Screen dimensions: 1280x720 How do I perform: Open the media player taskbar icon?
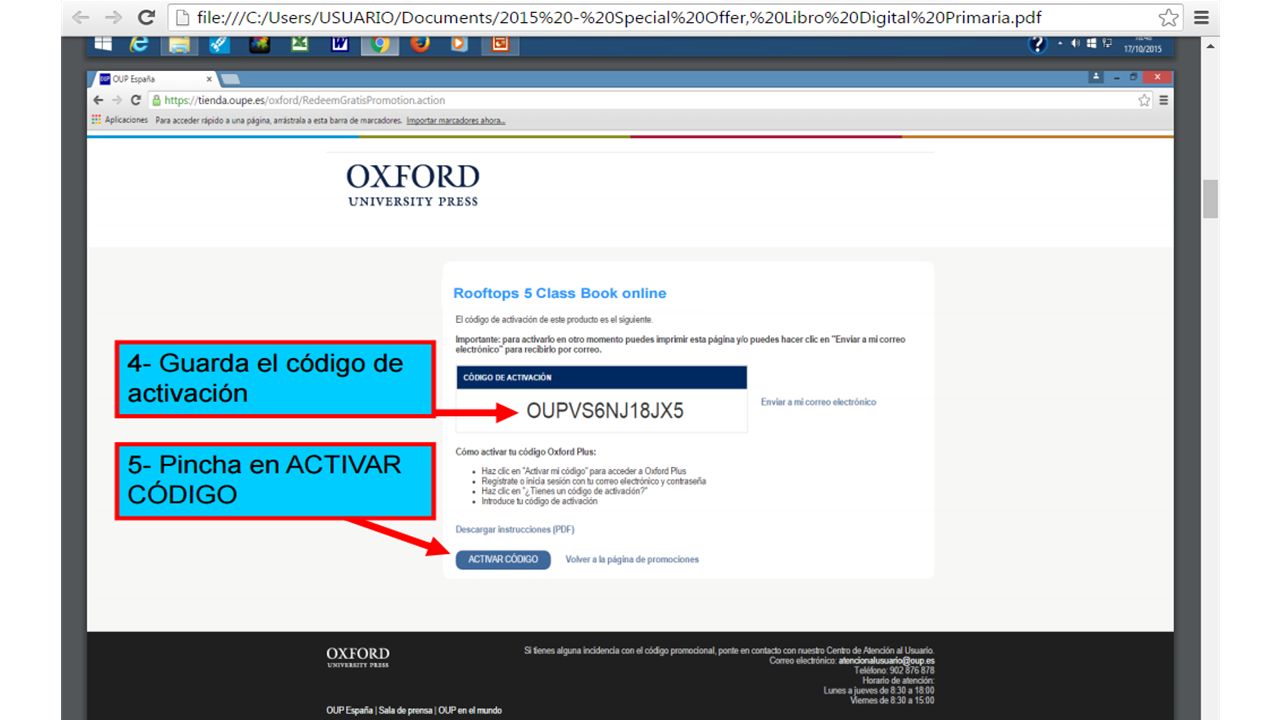[x=460, y=44]
